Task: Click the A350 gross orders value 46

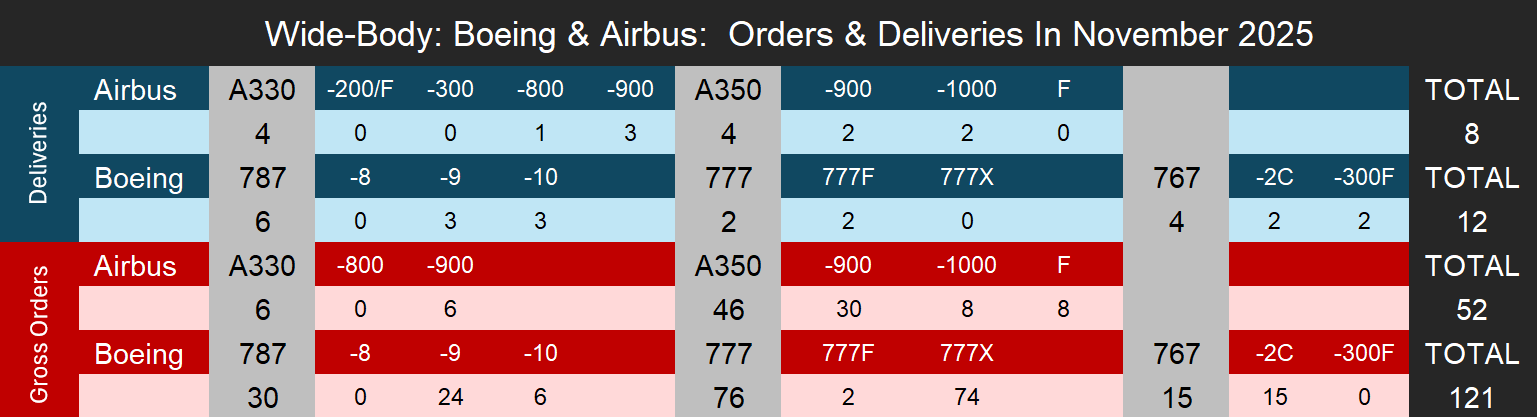Action: click(x=728, y=310)
